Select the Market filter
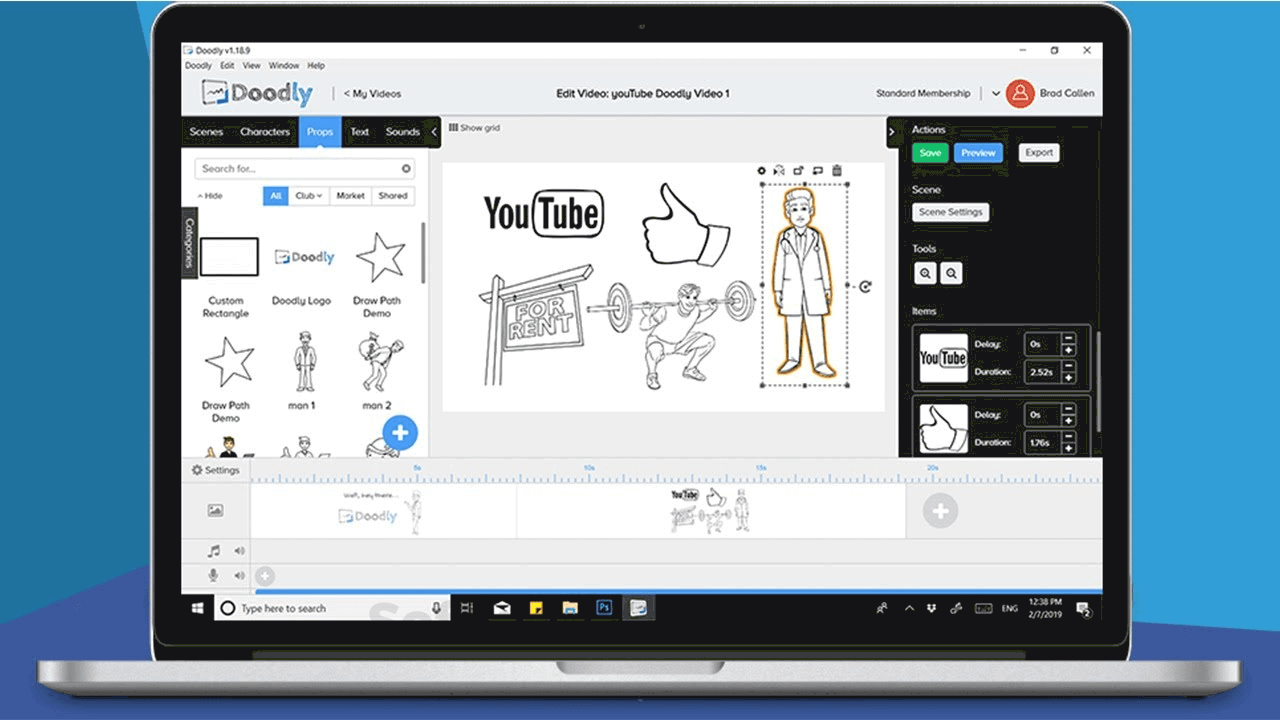Viewport: 1280px width, 720px height. tap(350, 196)
